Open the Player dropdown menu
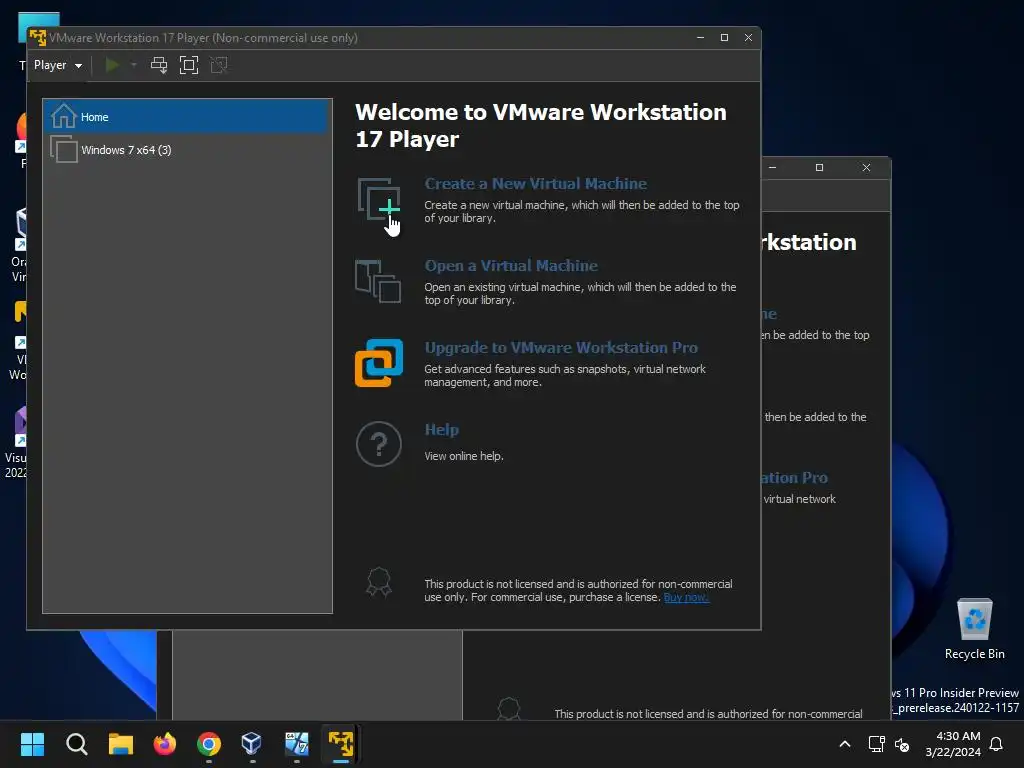This screenshot has height=768, width=1024. pos(57,65)
